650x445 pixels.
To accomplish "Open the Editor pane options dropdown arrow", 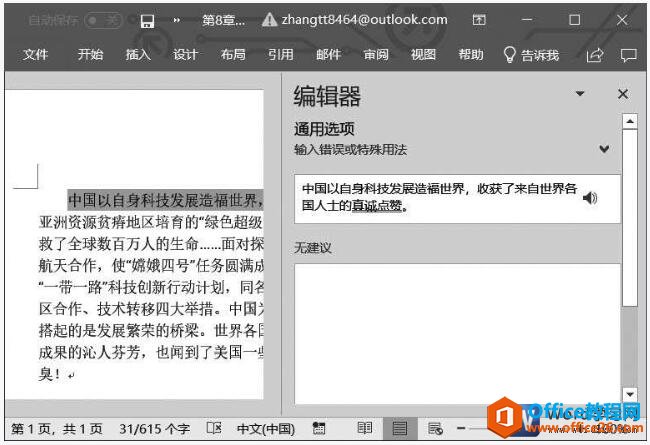I will click(579, 94).
